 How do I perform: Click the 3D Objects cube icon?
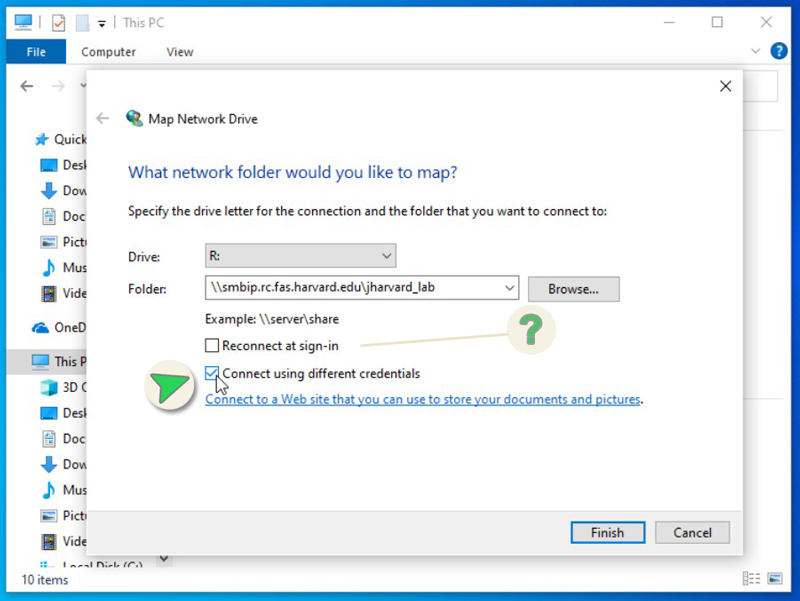click(48, 387)
